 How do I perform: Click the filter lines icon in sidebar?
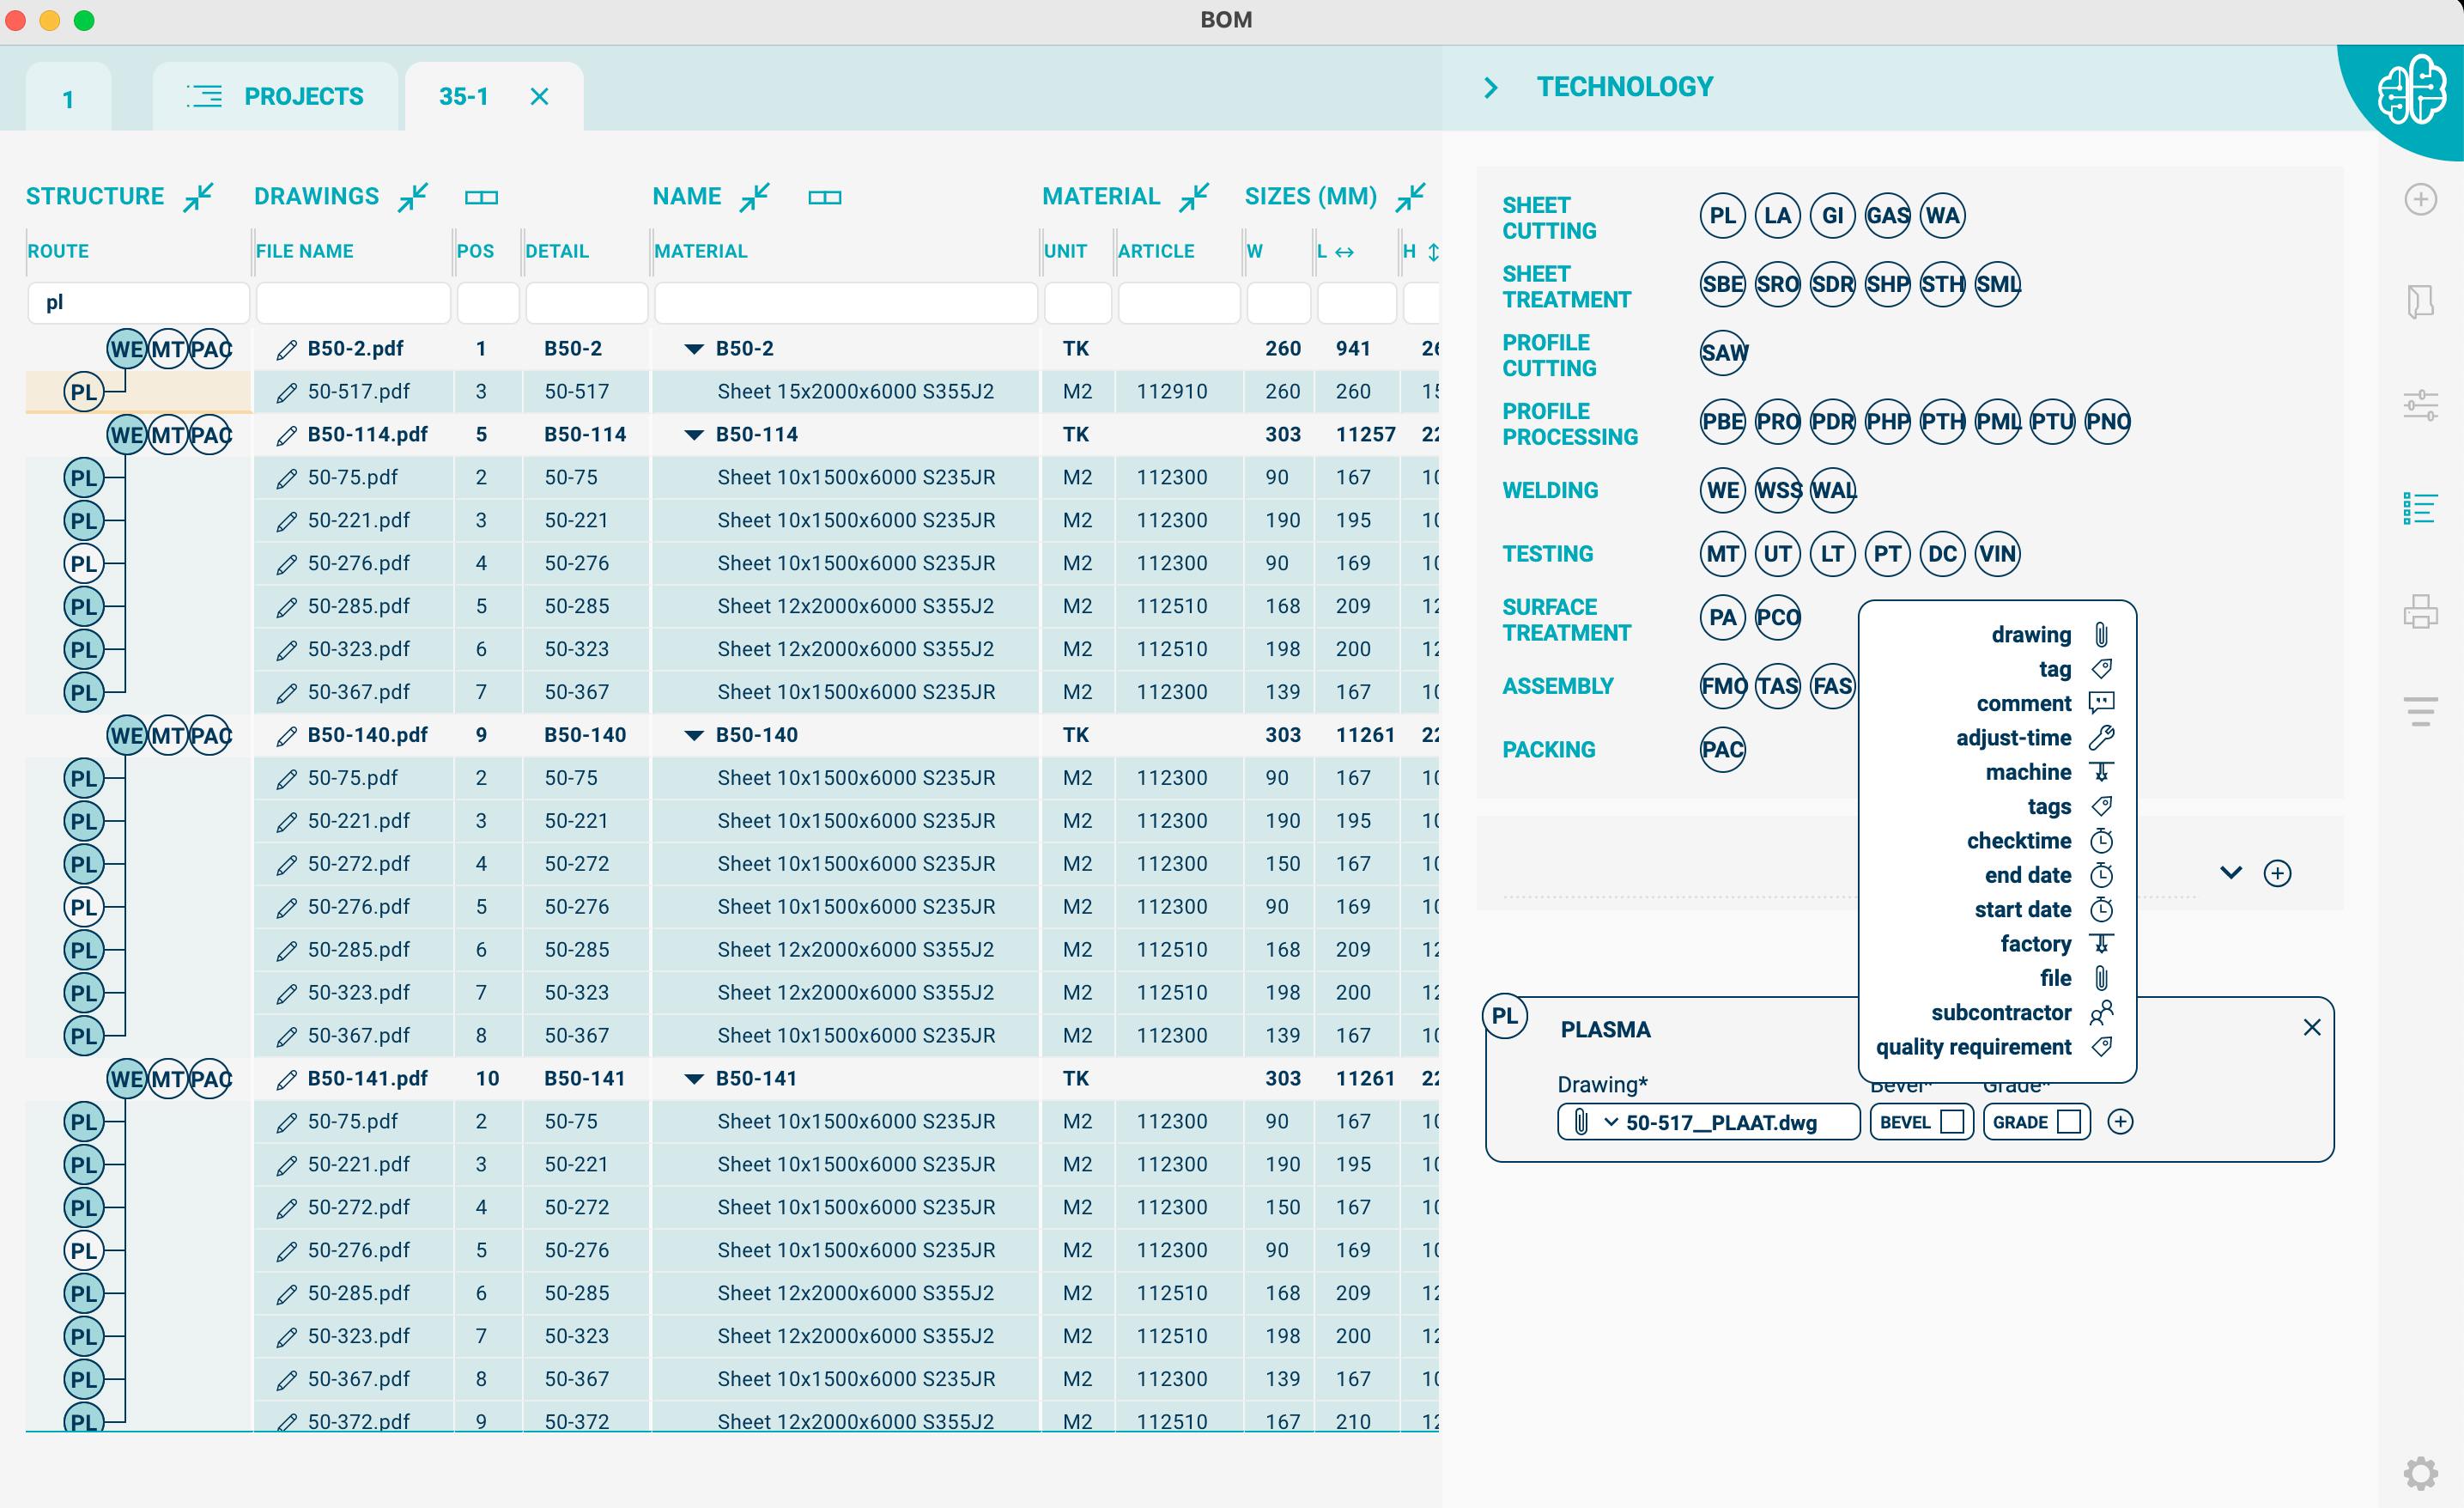[x=2420, y=711]
